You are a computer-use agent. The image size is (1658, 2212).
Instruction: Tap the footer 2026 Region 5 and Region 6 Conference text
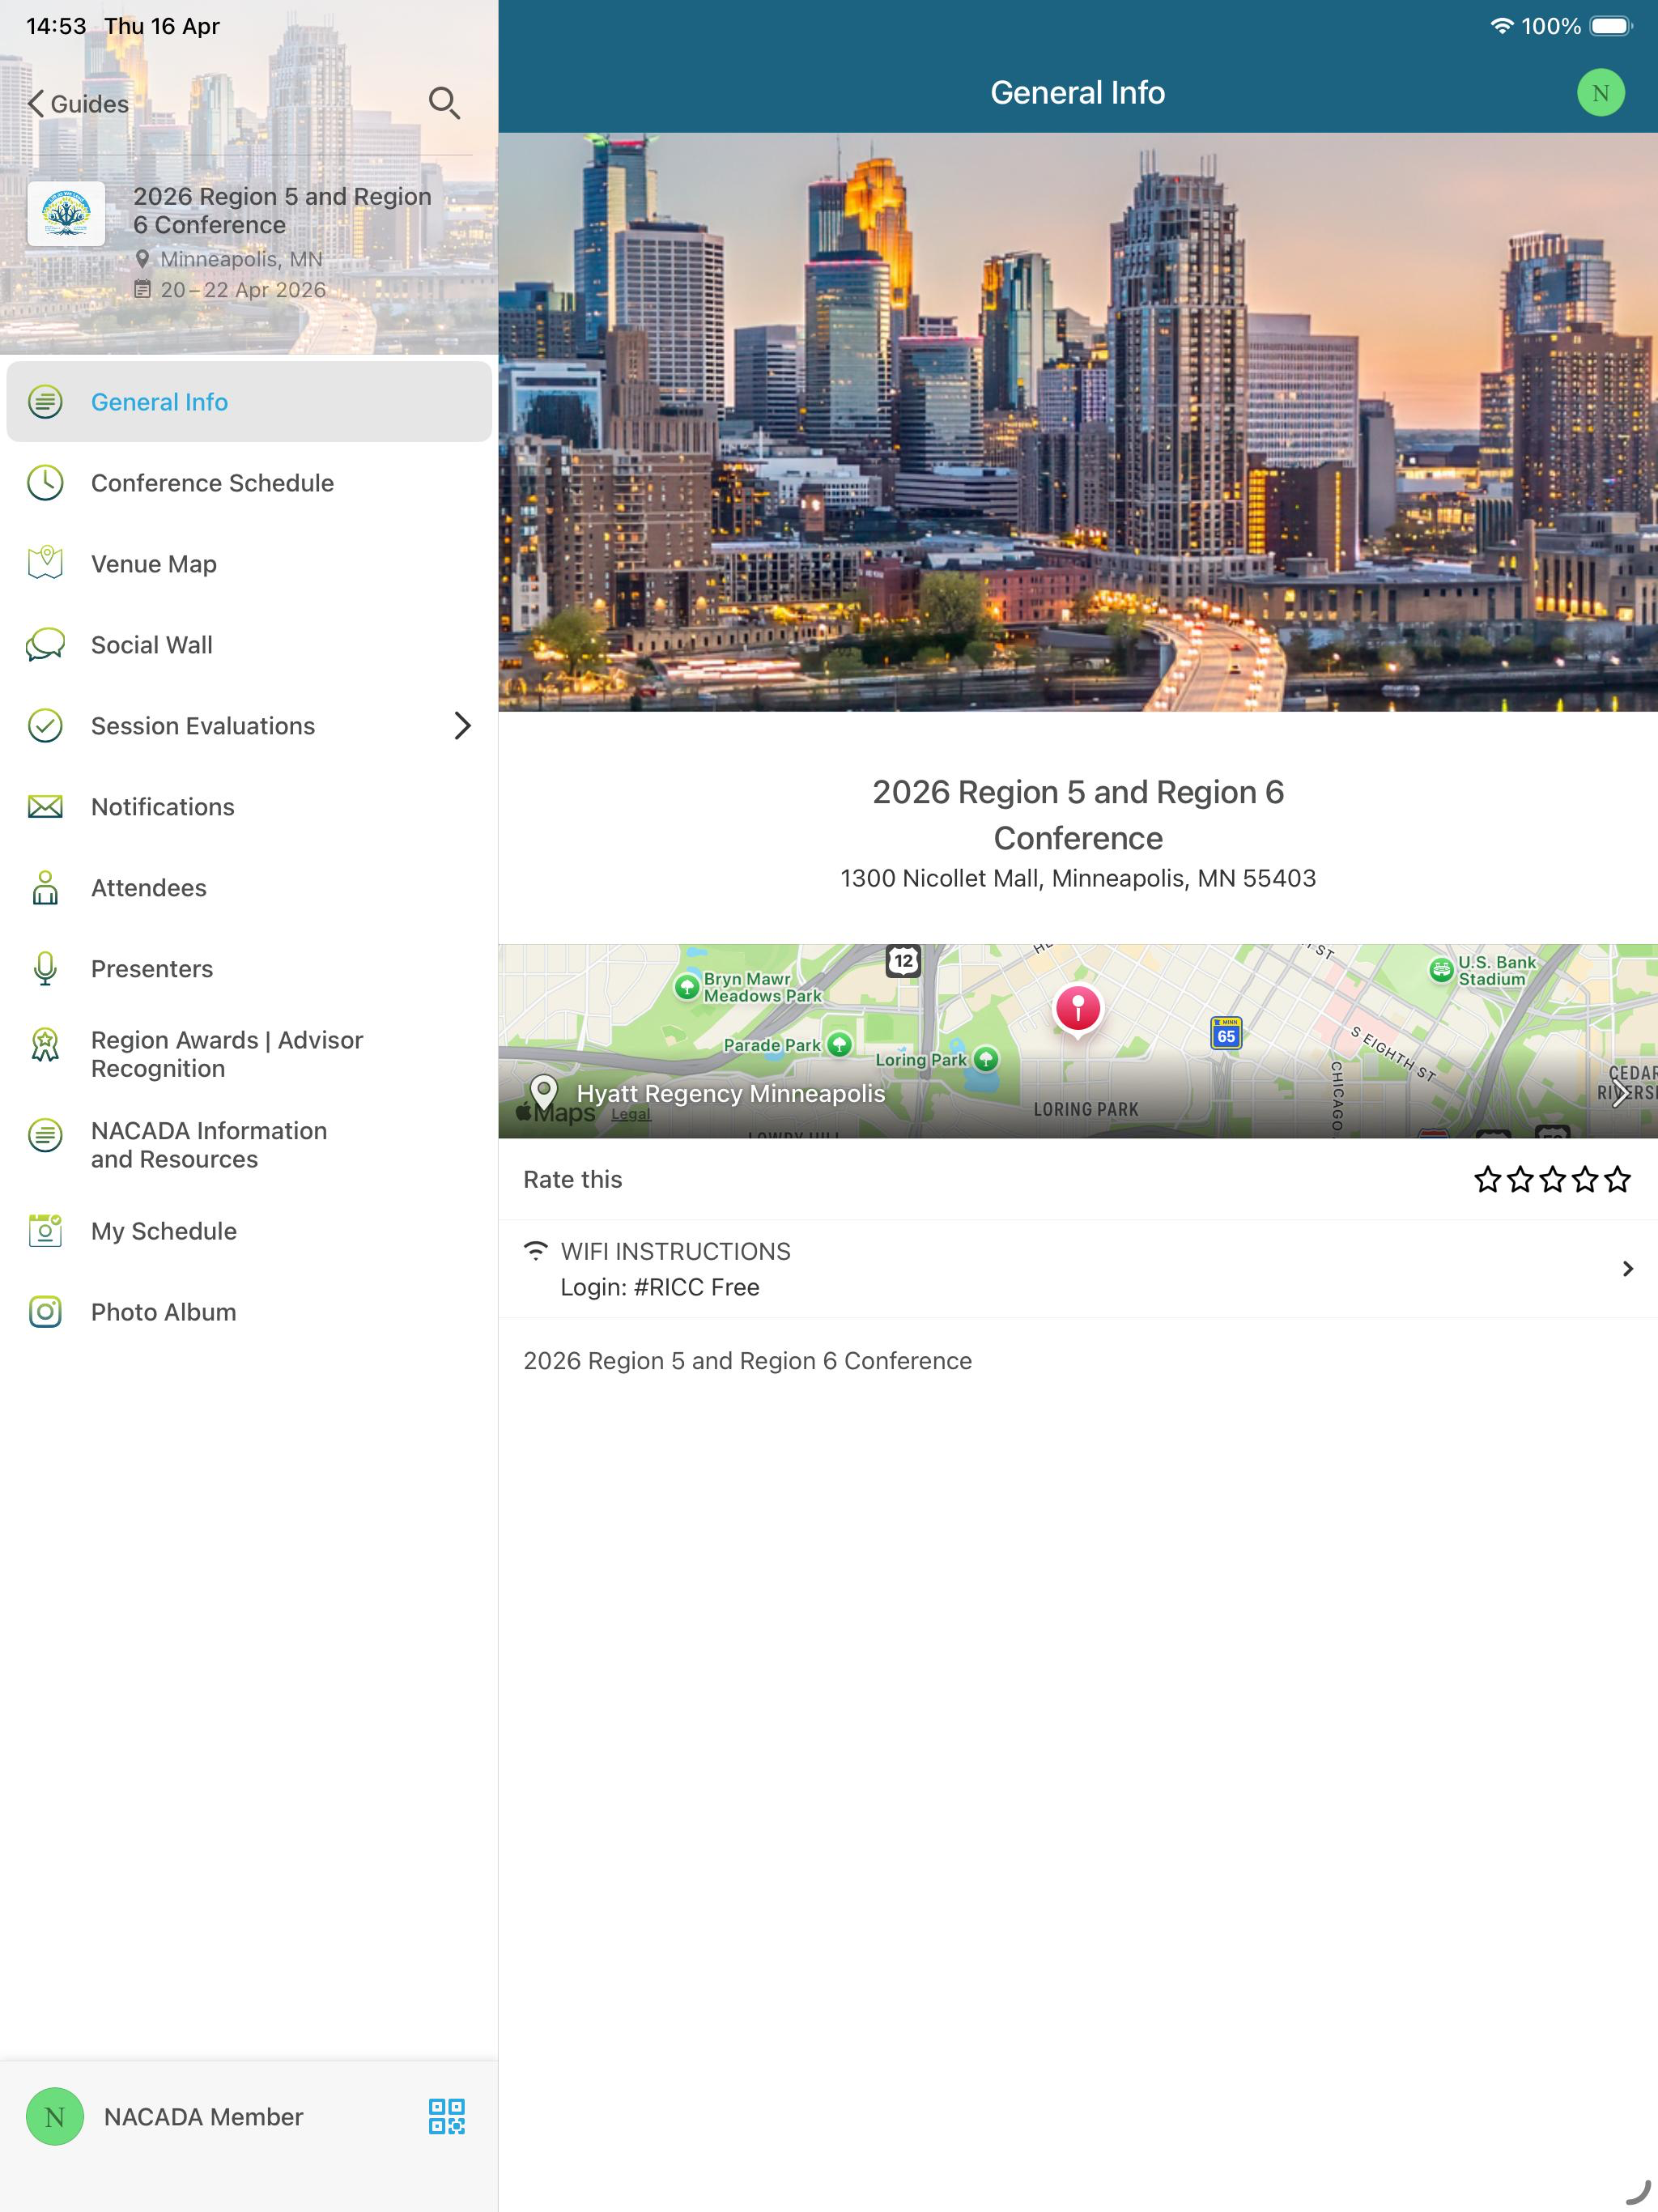pos(747,1361)
